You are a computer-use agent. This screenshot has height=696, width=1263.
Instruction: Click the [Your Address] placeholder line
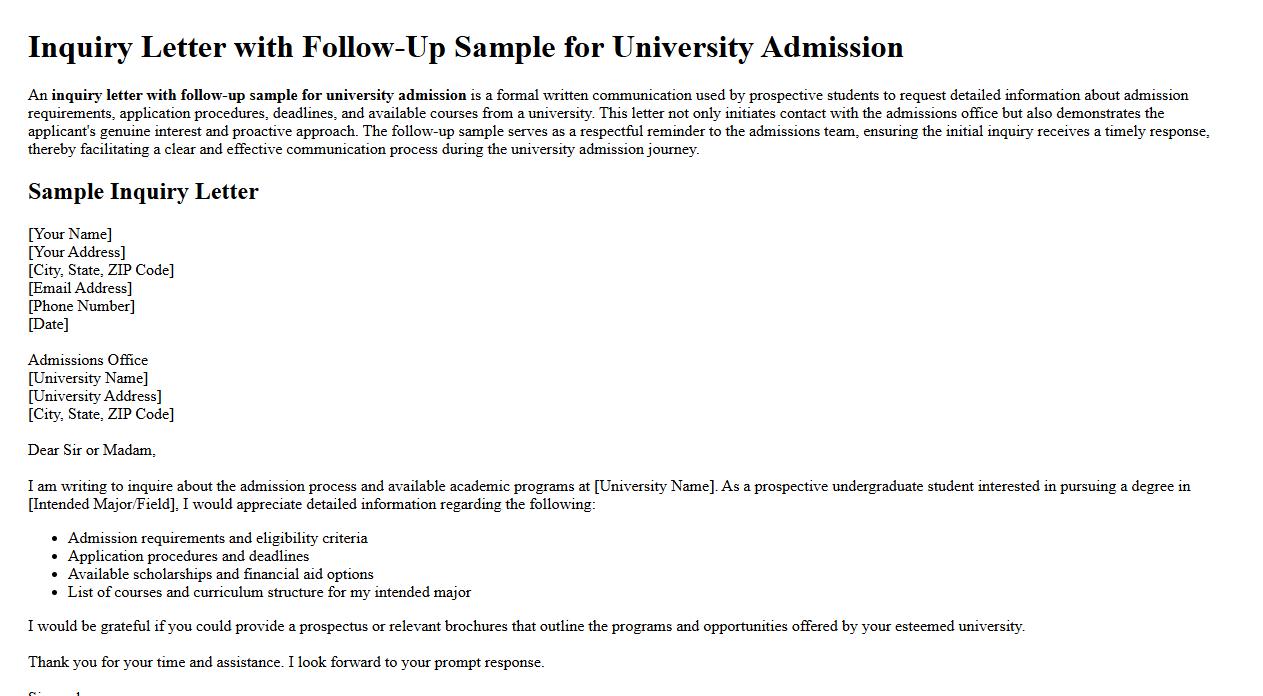point(77,252)
